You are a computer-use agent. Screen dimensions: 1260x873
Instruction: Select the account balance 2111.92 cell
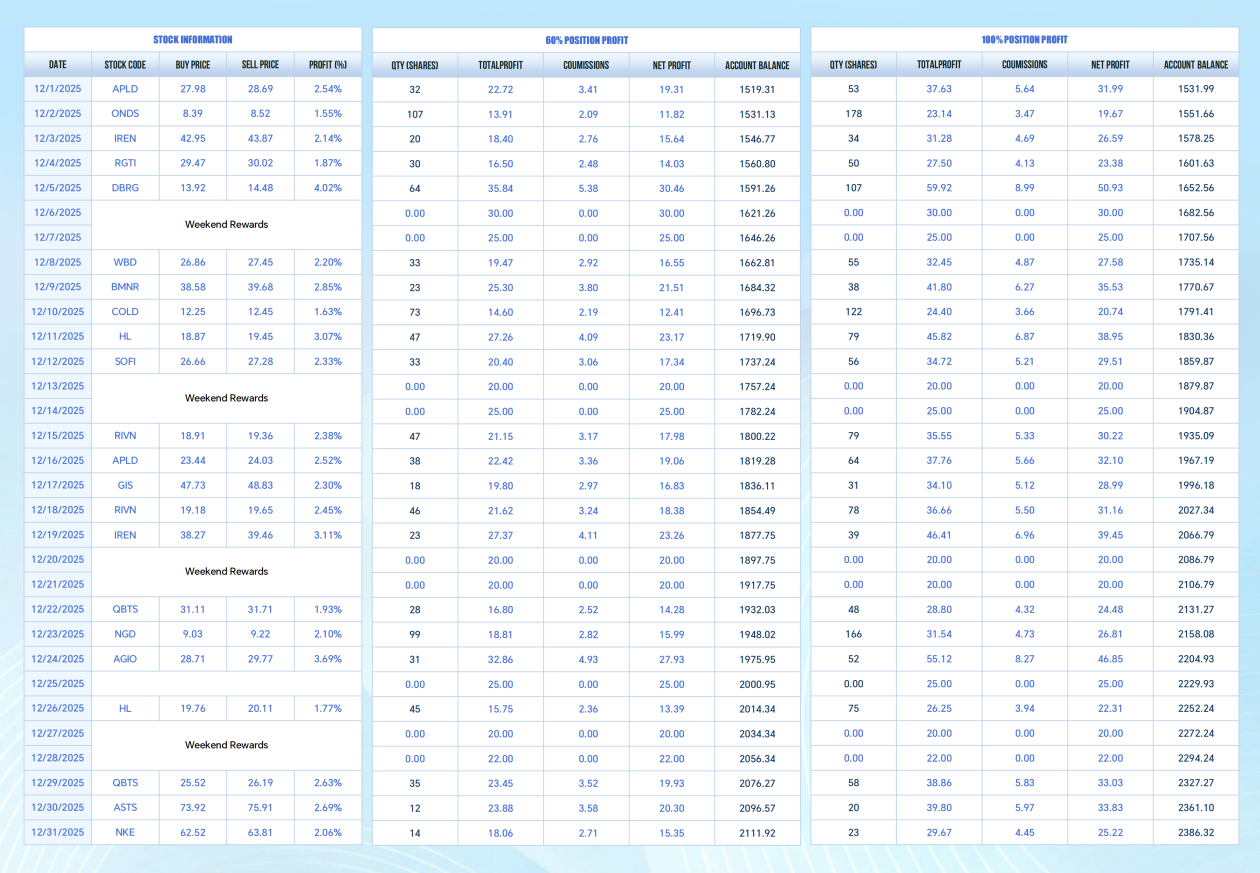coord(757,833)
